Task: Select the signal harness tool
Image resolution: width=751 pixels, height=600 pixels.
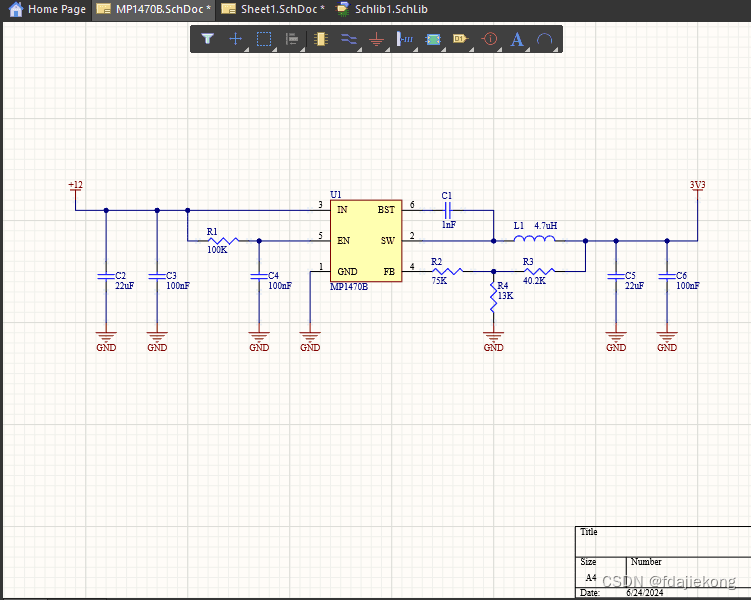Action: click(405, 39)
